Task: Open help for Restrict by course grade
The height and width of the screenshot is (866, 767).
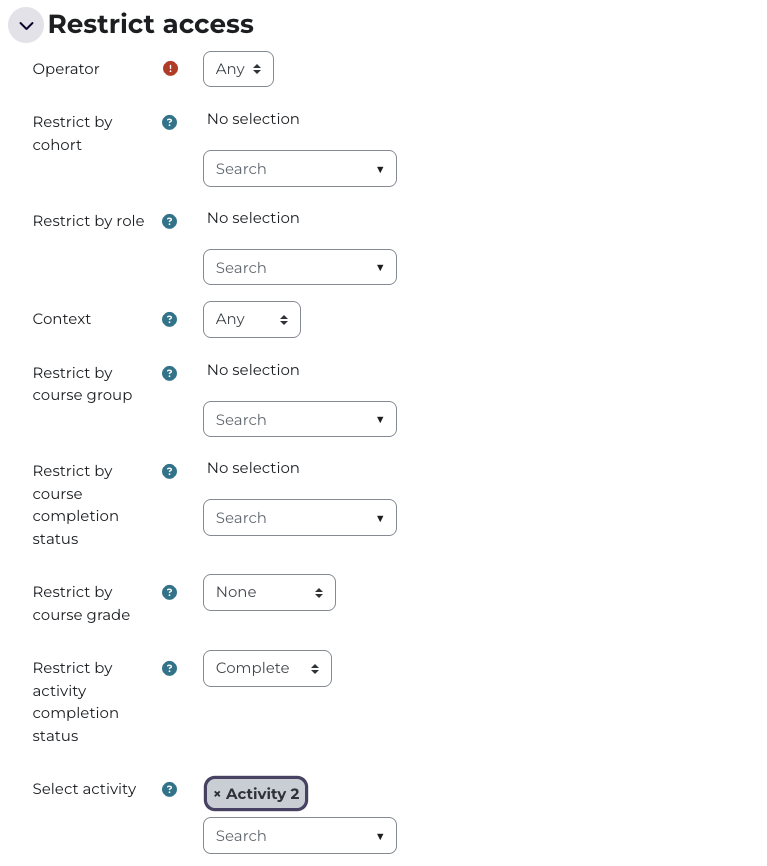Action: coord(170,592)
